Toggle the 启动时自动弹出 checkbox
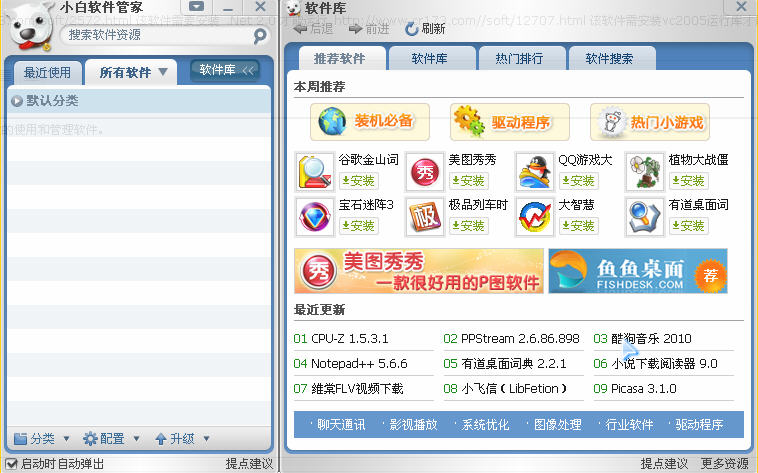The height and width of the screenshot is (473, 758). coord(11,464)
